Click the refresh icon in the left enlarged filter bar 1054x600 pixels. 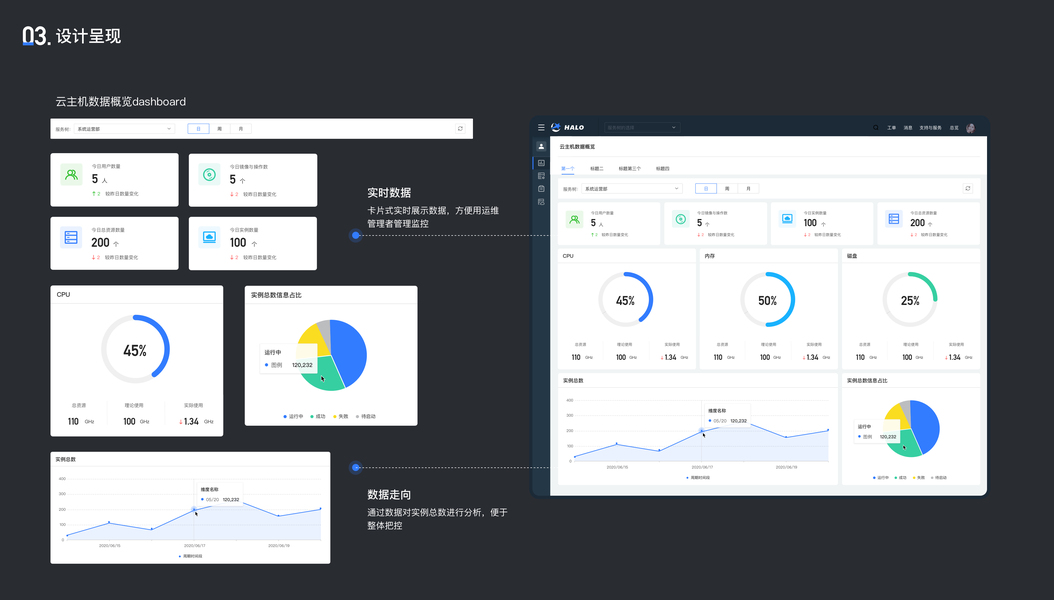(460, 128)
